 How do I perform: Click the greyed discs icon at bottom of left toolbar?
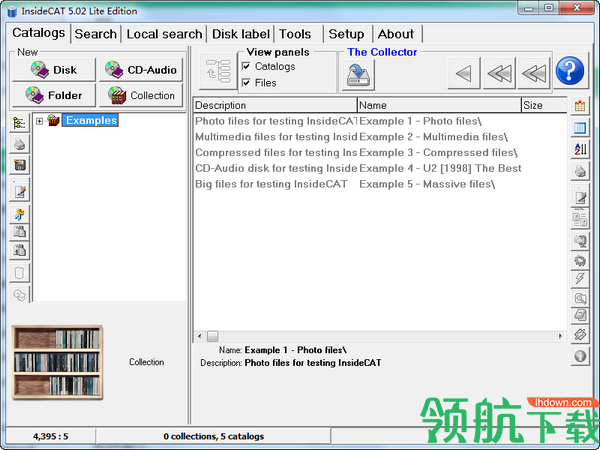pyautogui.click(x=20, y=295)
